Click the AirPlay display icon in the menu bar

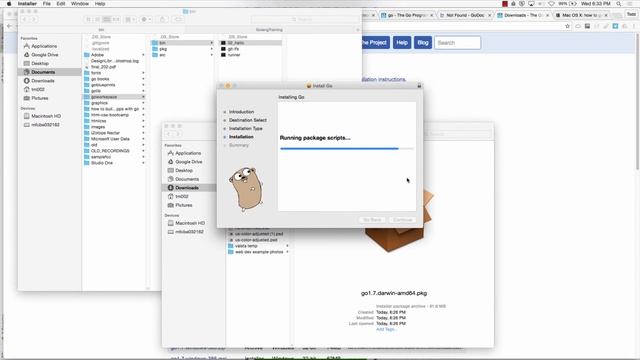pos(531,4)
